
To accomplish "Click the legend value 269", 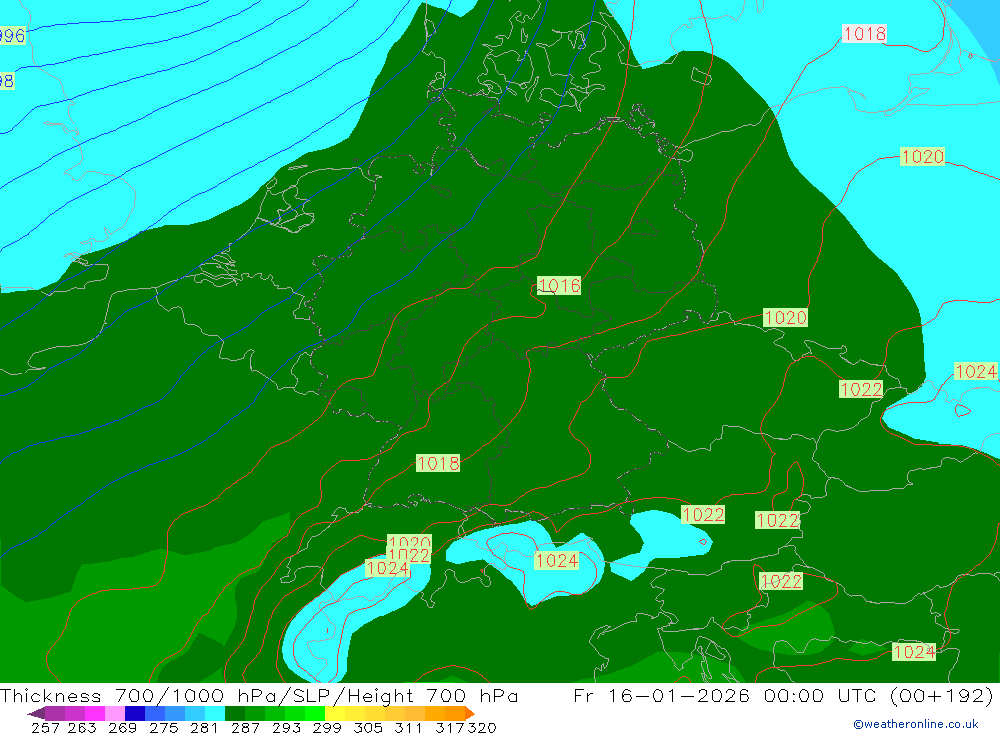I will coord(122,727).
